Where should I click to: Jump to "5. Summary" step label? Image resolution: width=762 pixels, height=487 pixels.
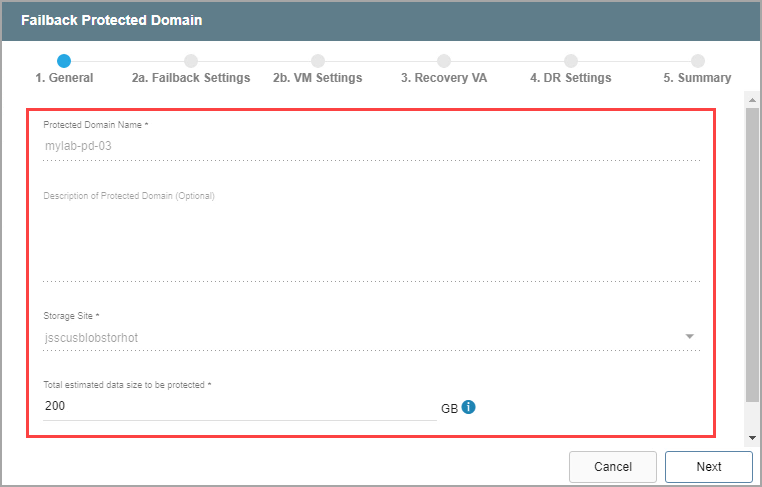[697, 78]
